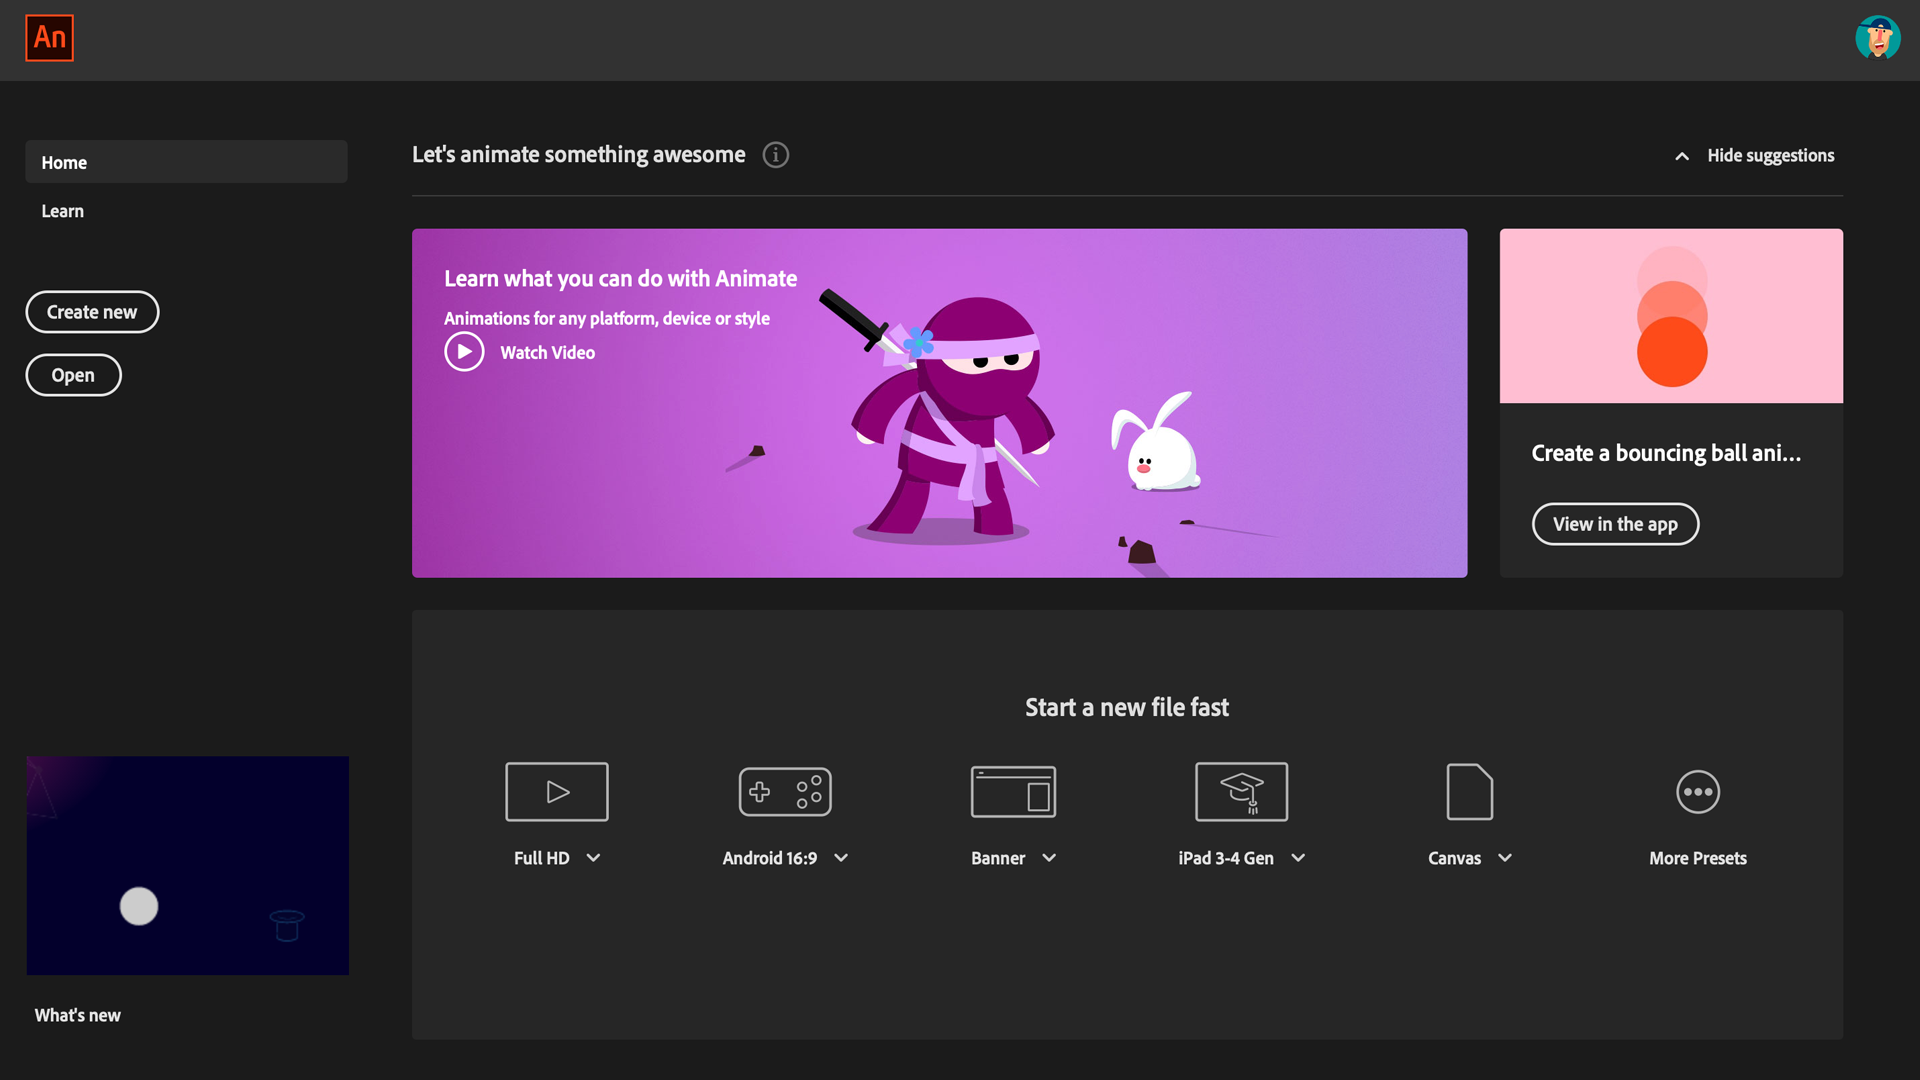The width and height of the screenshot is (1920, 1080).
Task: Click the More Presets label
Action: [1698, 858]
